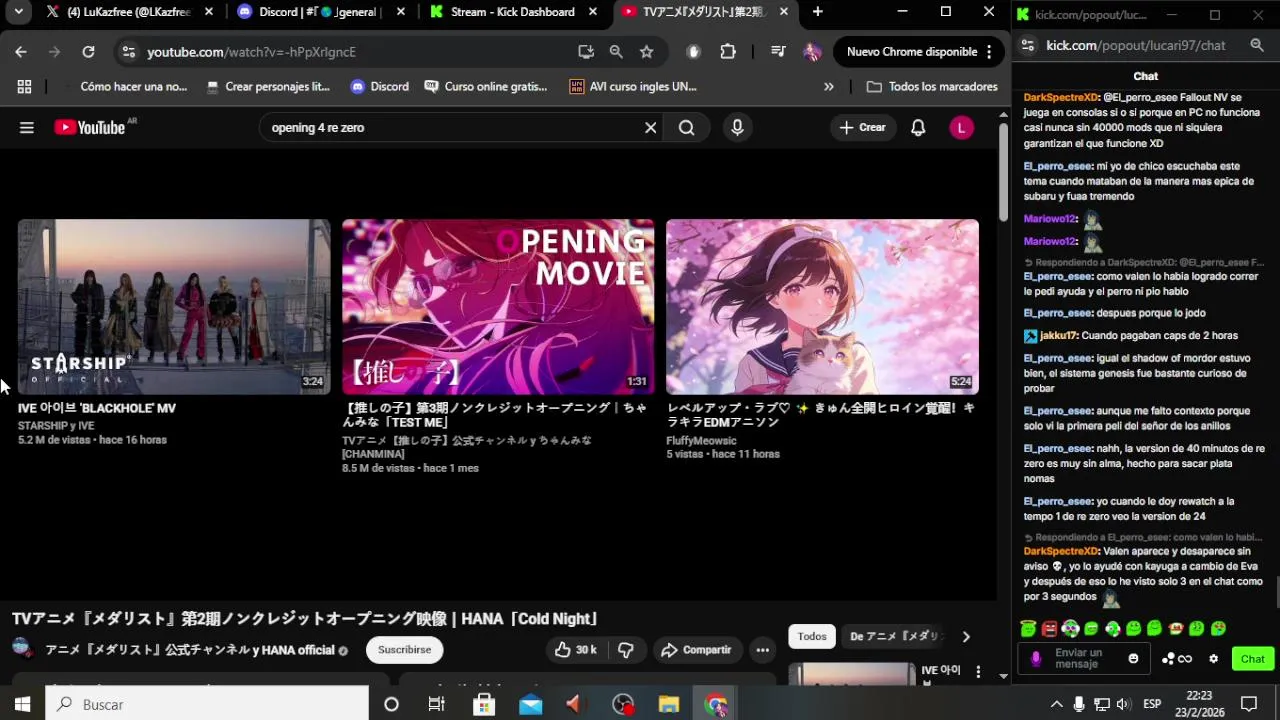Close the YouTube TVアニメ tab
The image size is (1280, 720).
(782, 12)
